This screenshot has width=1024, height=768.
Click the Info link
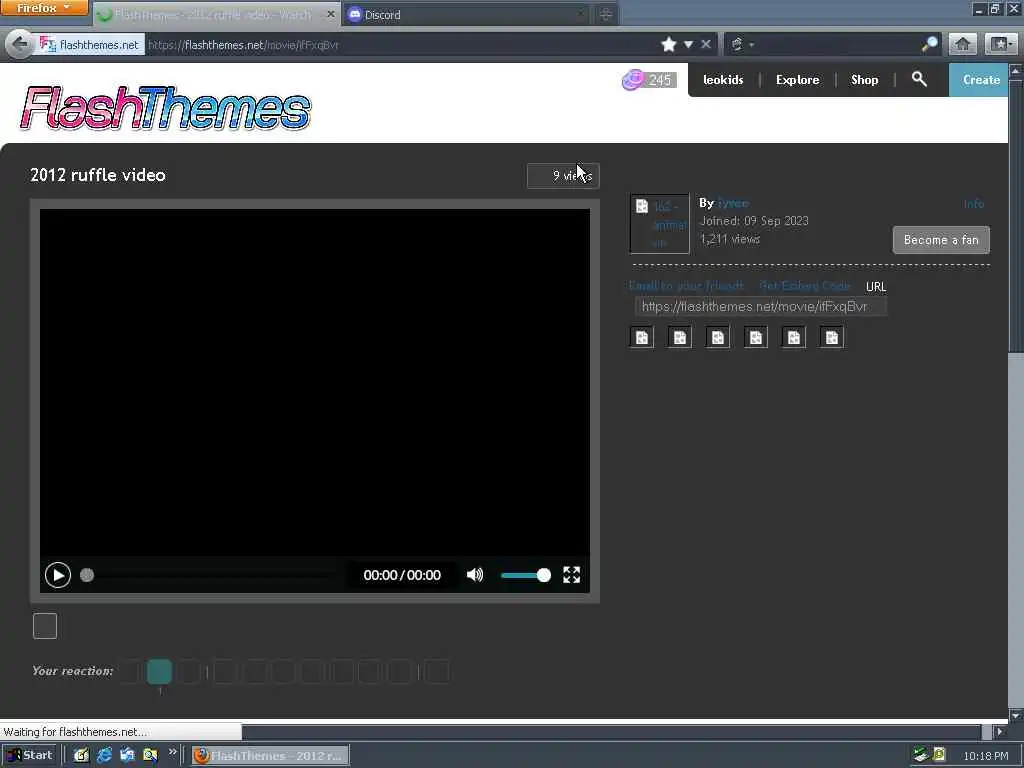974,204
